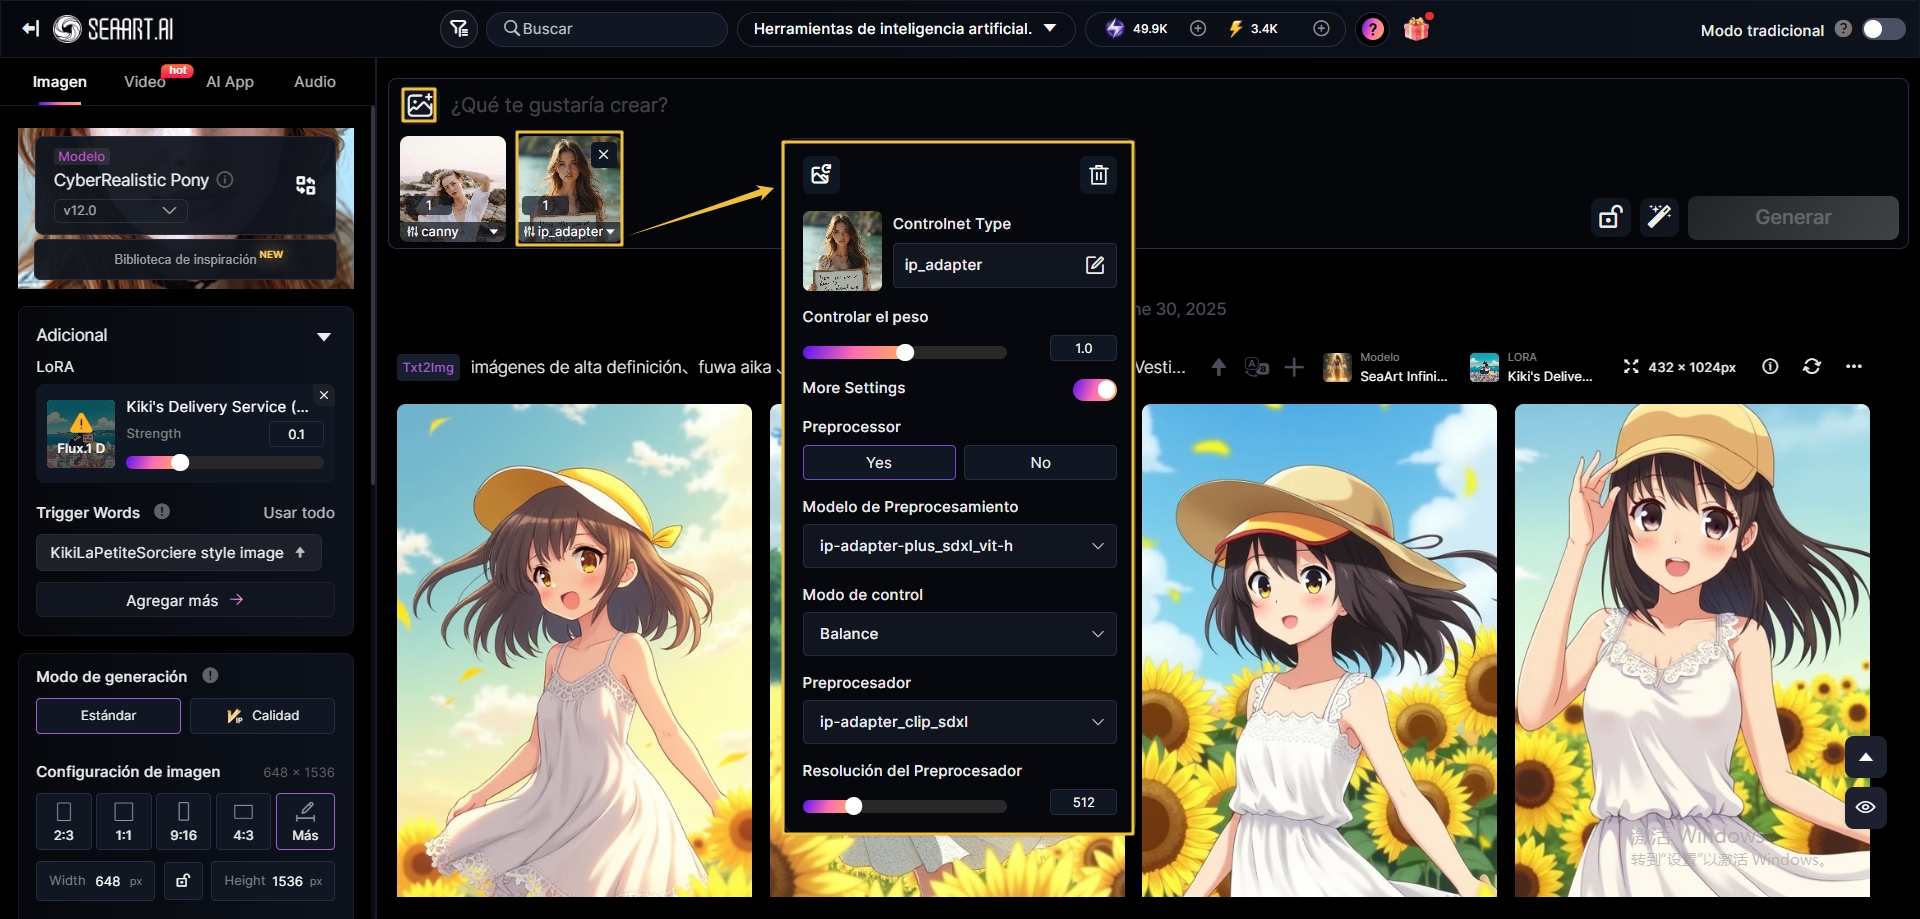
Task: Click the Controlar el peso slider handle
Action: [905, 352]
